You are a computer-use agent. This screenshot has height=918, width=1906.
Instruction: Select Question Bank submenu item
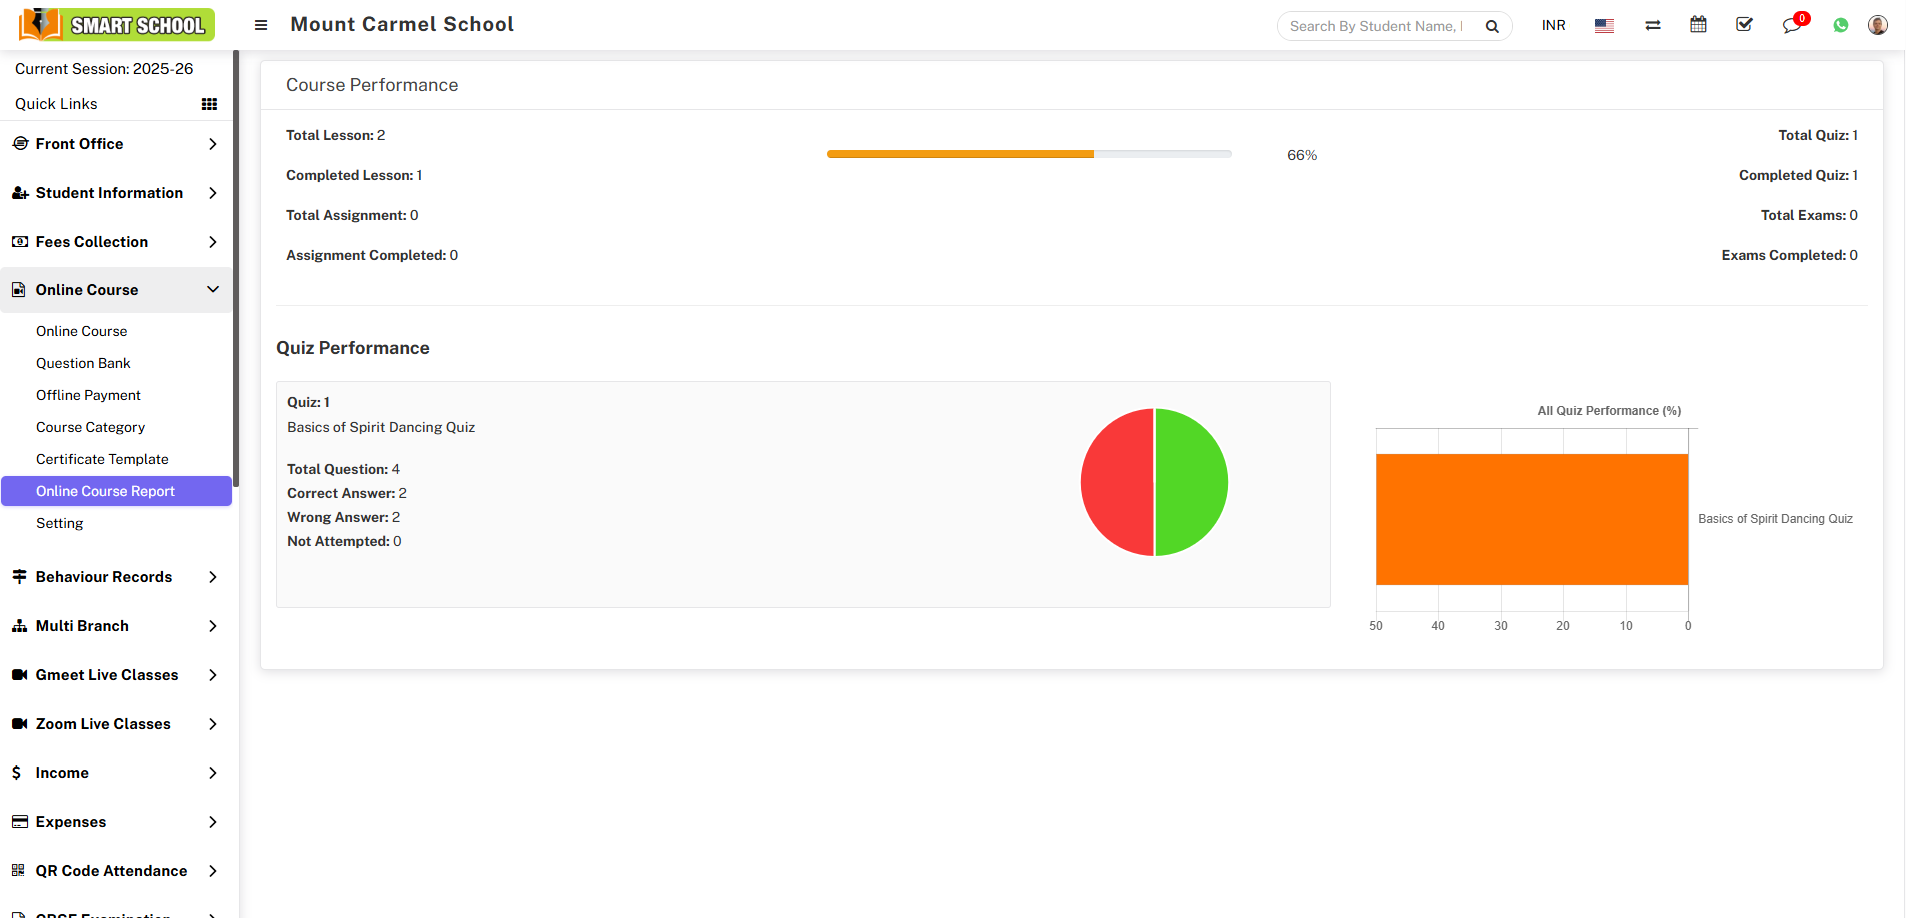tap(83, 363)
